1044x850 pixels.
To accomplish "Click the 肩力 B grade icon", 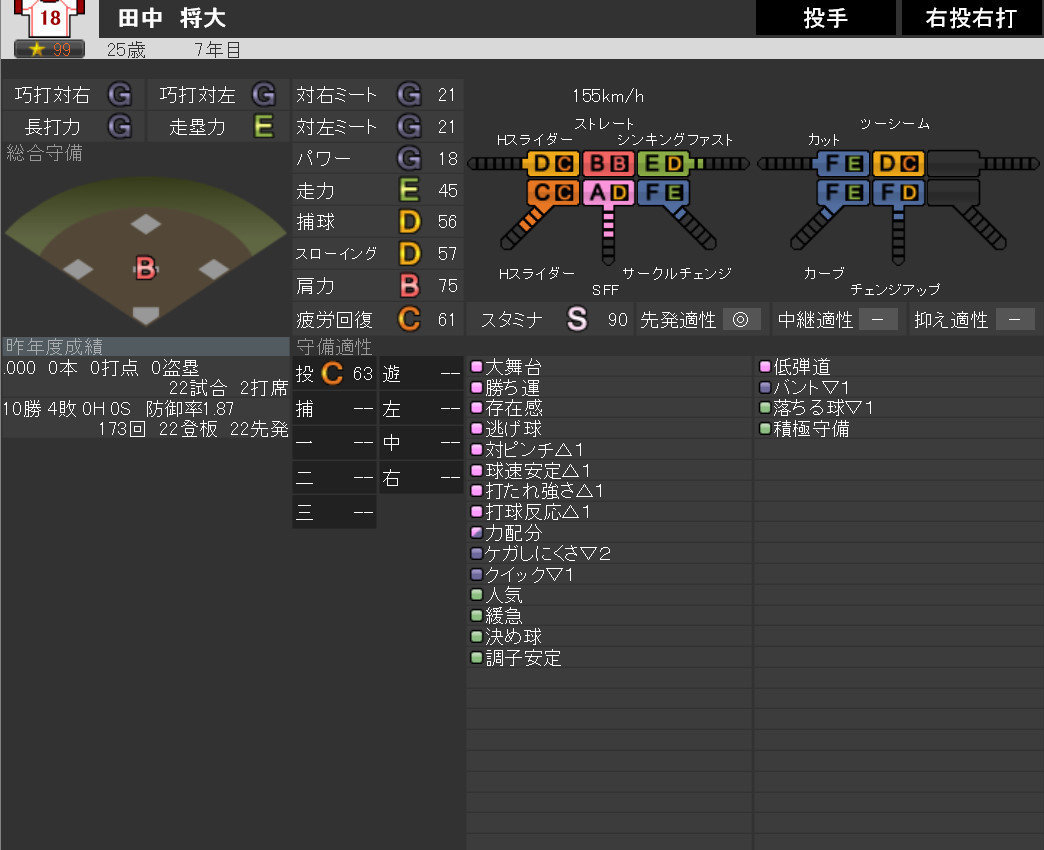I will click(x=409, y=286).
